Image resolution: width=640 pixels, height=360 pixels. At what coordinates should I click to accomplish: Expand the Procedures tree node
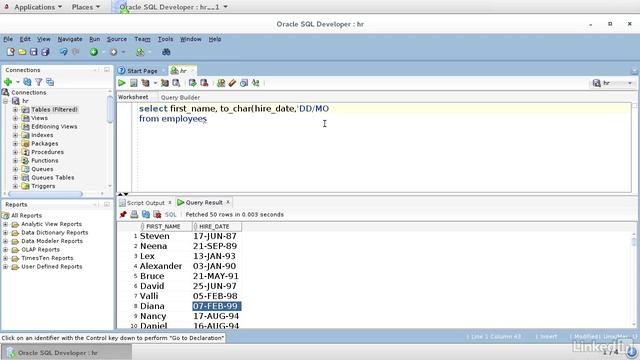(15, 152)
